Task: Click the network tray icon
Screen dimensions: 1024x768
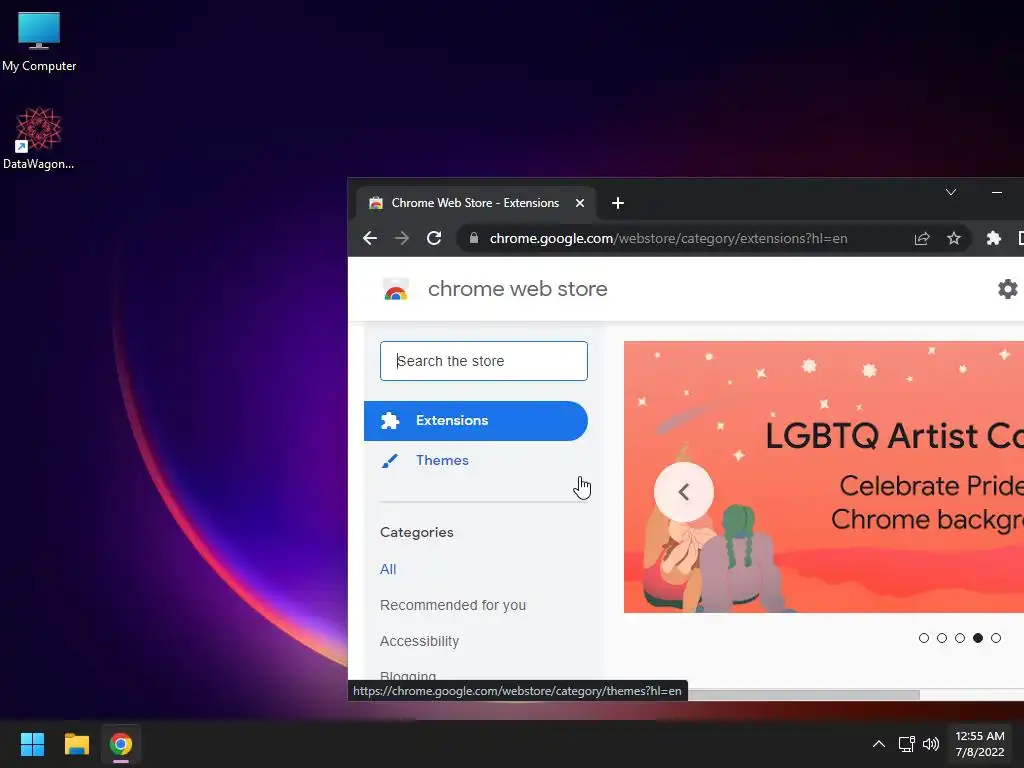Action: pyautogui.click(x=906, y=744)
